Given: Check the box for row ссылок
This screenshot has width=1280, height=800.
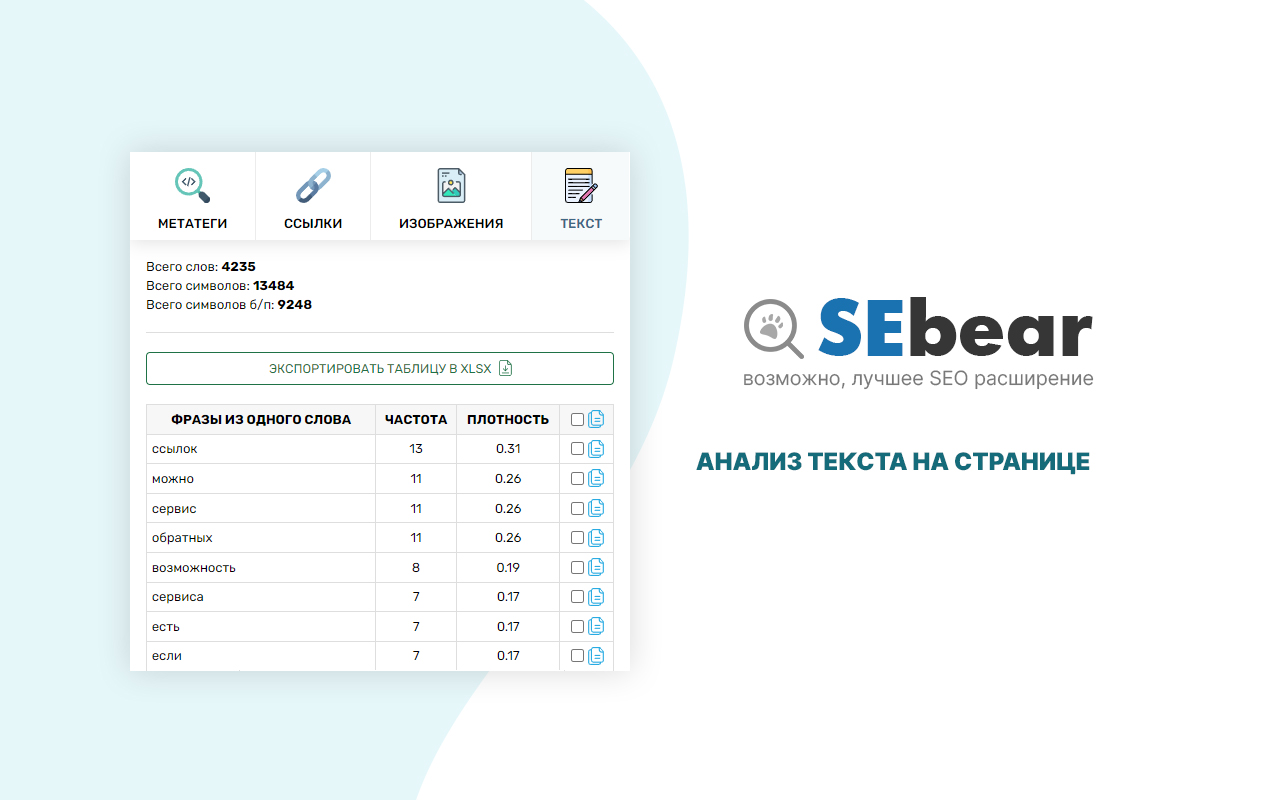Looking at the screenshot, I should pyautogui.click(x=577, y=449).
